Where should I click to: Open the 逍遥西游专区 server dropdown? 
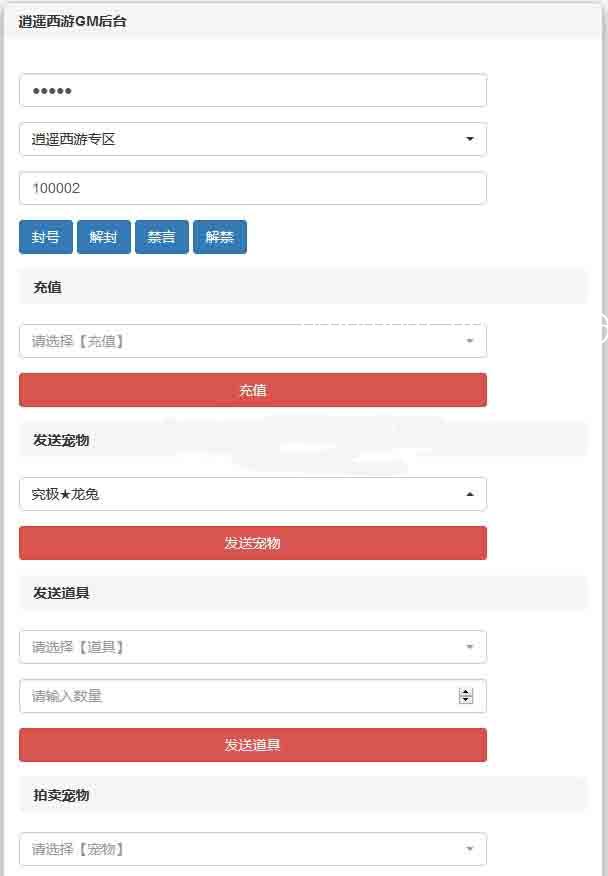click(x=253, y=139)
